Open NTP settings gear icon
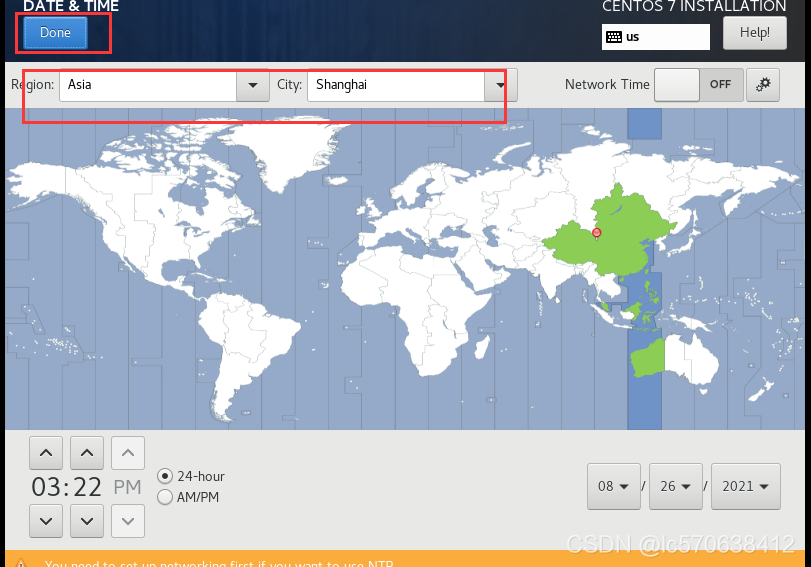 763,85
